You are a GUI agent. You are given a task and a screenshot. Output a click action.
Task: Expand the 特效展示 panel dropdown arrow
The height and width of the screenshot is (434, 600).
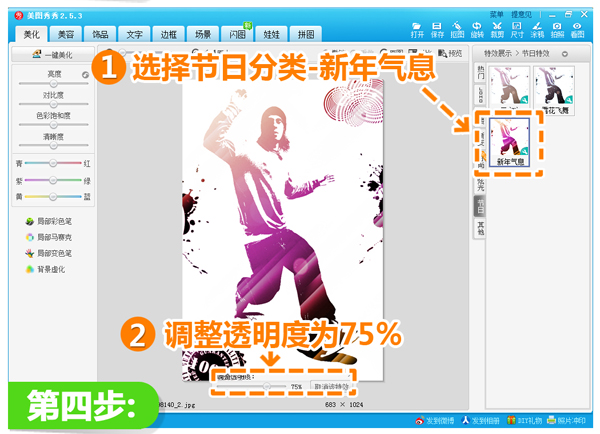coord(566,54)
